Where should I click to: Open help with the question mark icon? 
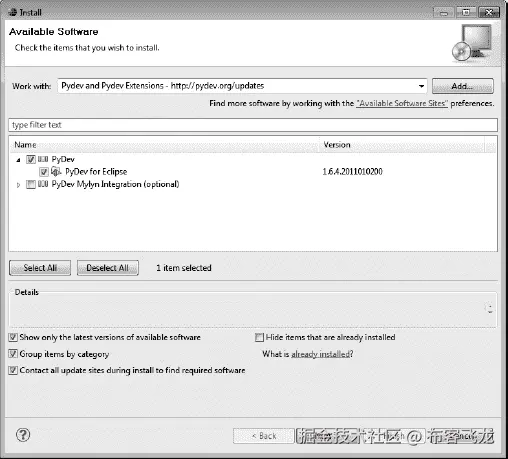coord(23,435)
